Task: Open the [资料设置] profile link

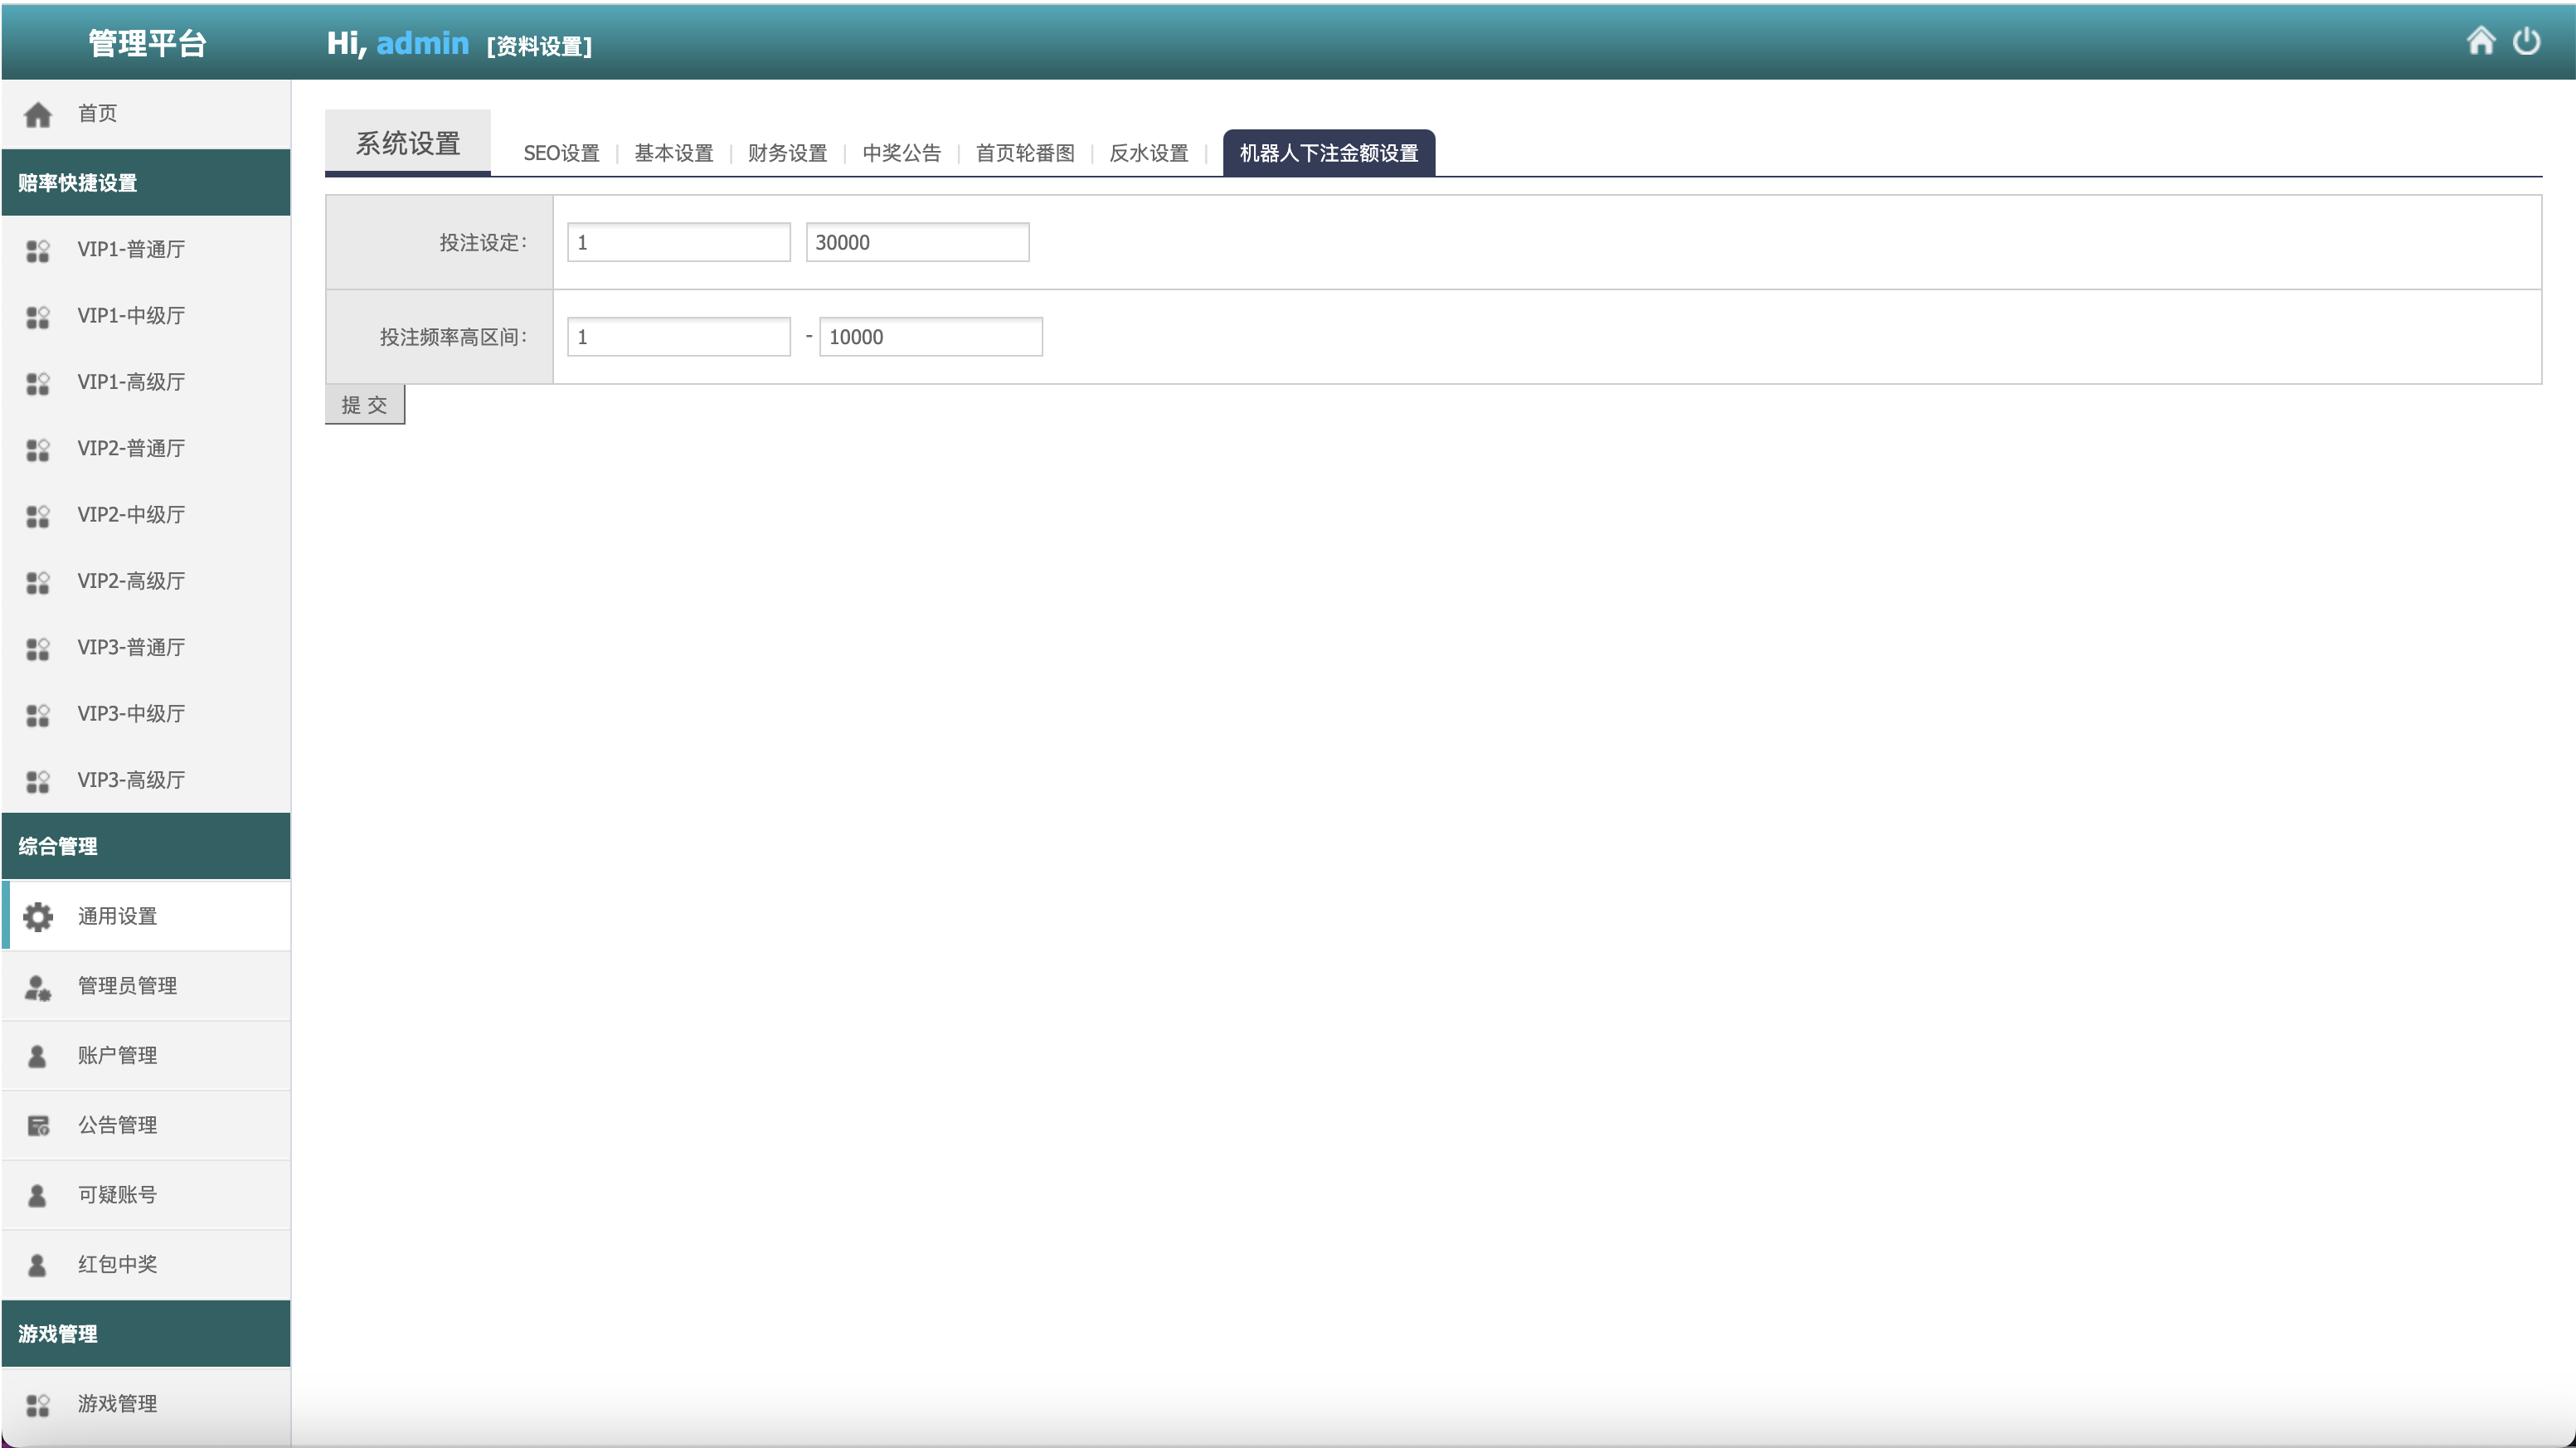Action: pos(539,46)
